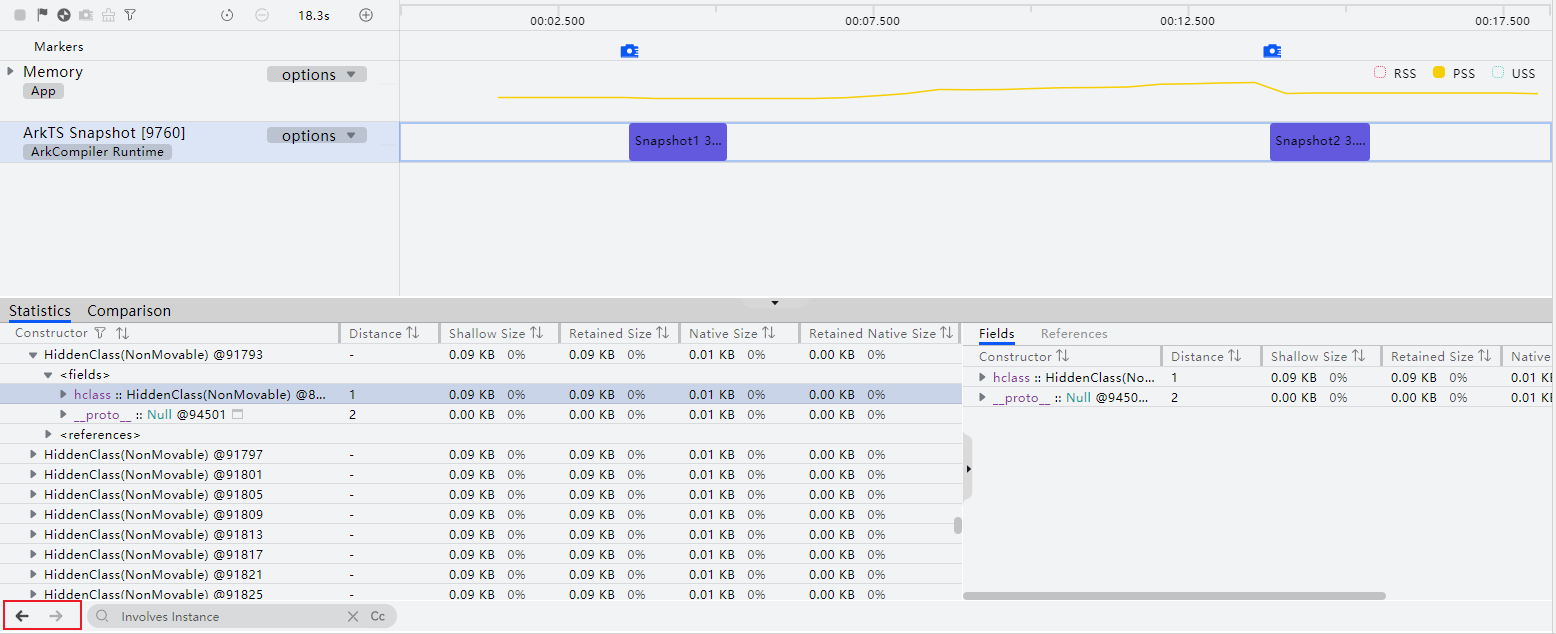The height and width of the screenshot is (634, 1556).
Task: Collapse HiddenClass(NonMovable) @91793 node
Action: pyautogui.click(x=33, y=354)
